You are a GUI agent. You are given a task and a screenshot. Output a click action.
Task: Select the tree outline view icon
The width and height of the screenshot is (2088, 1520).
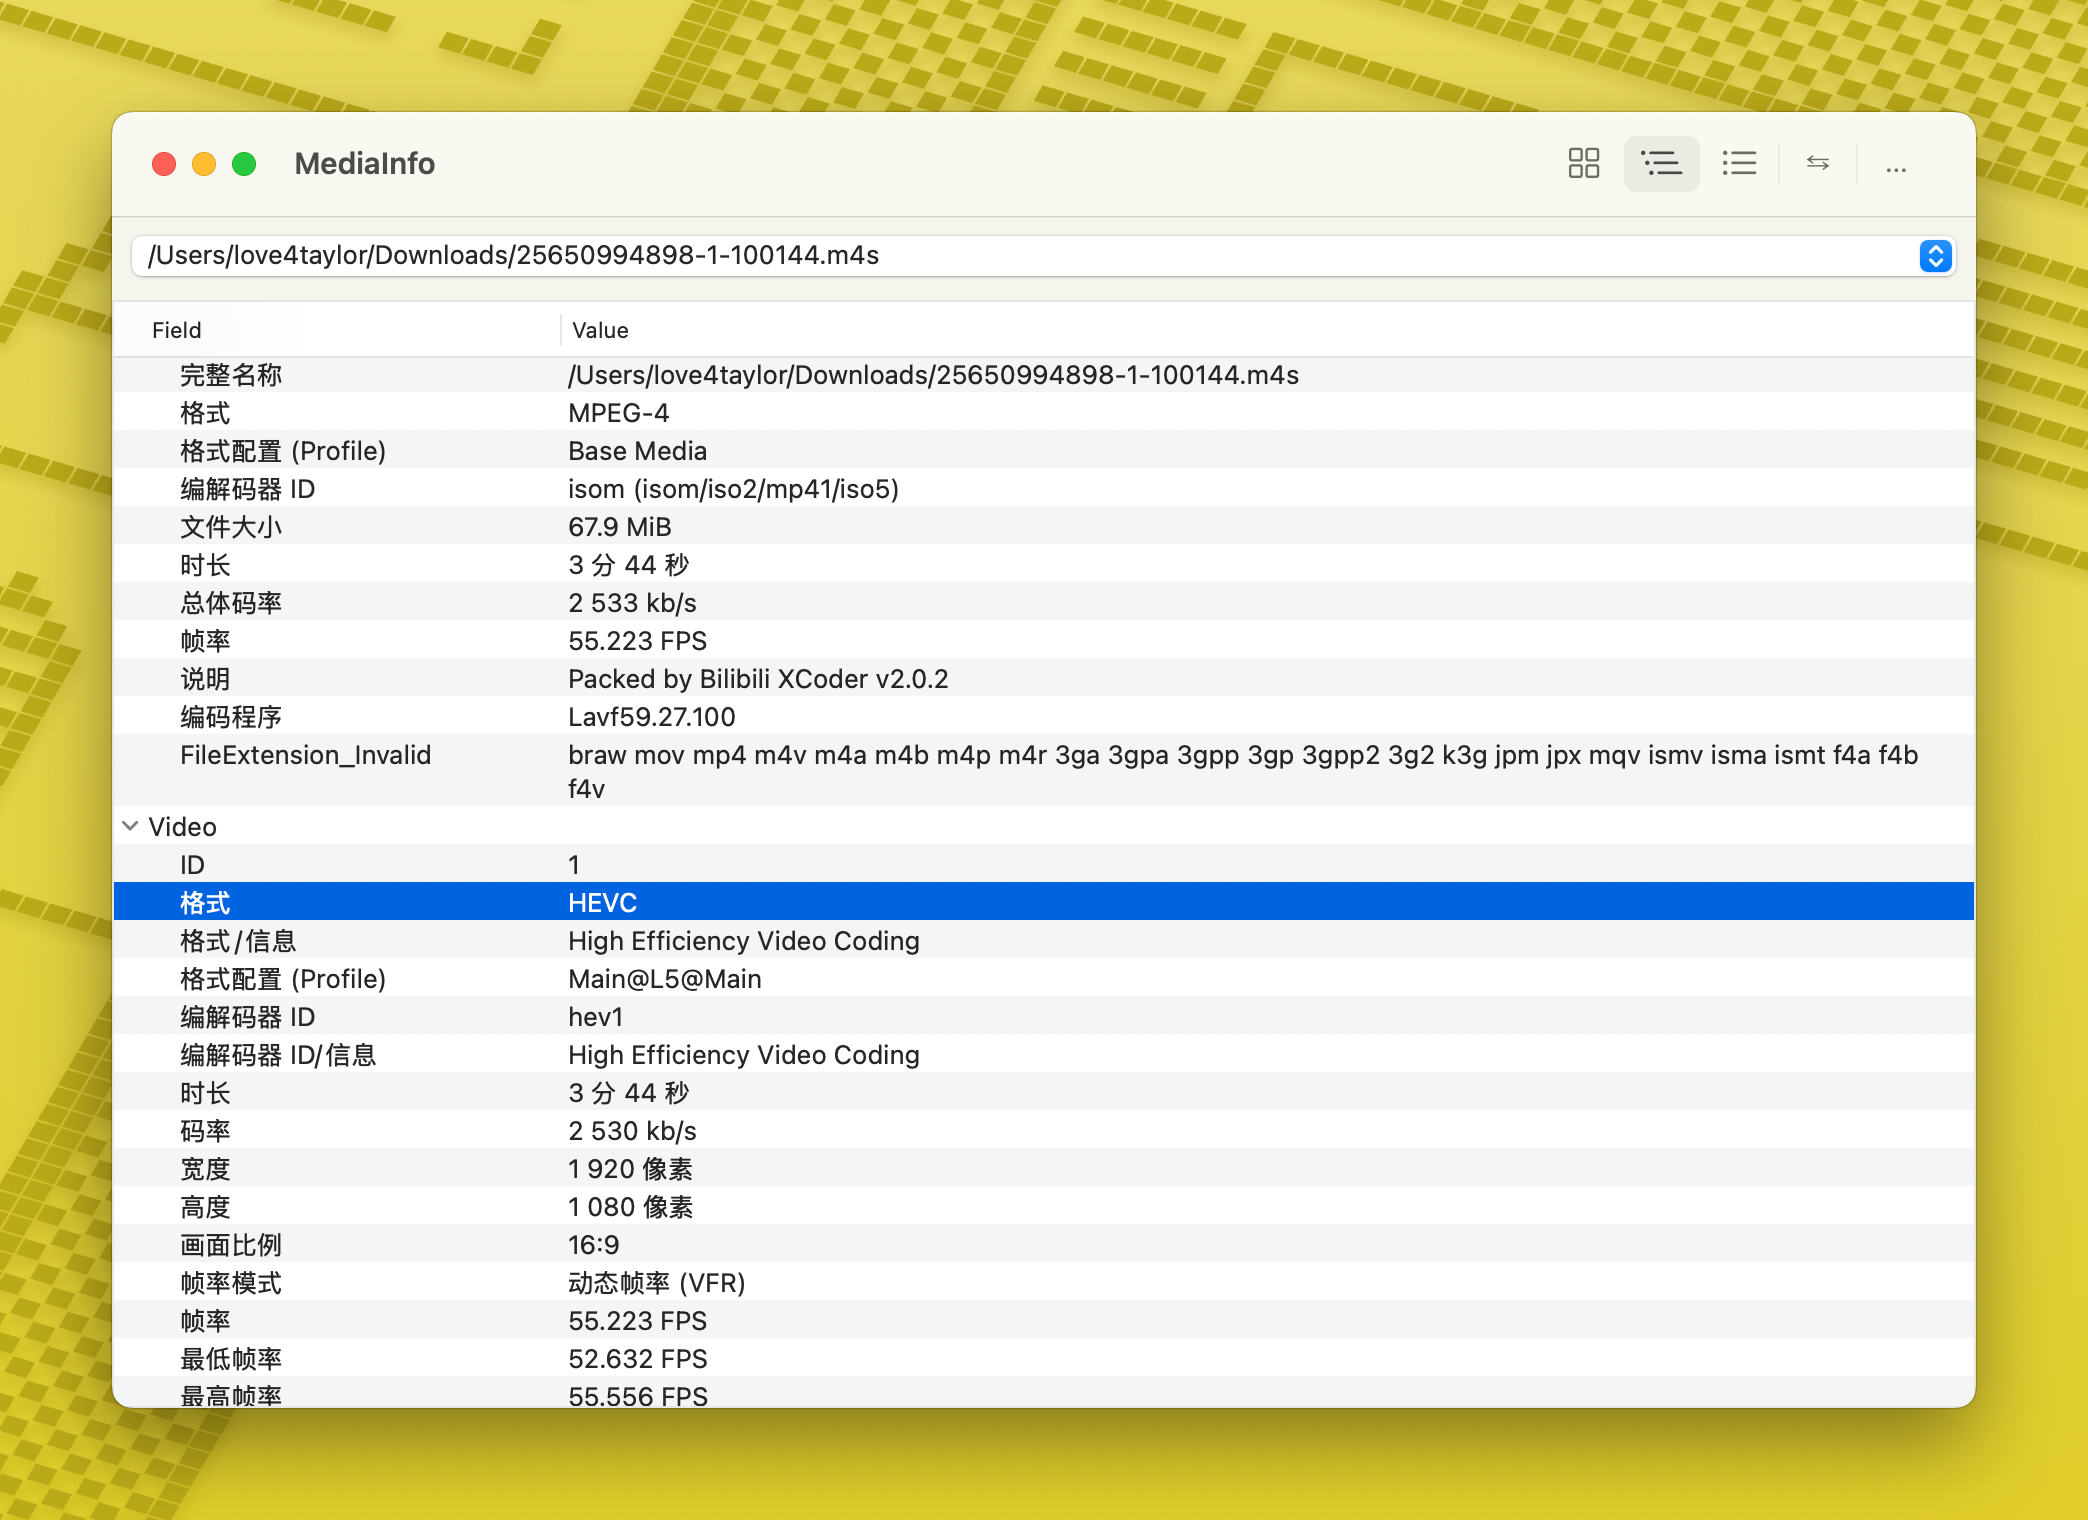click(1661, 163)
